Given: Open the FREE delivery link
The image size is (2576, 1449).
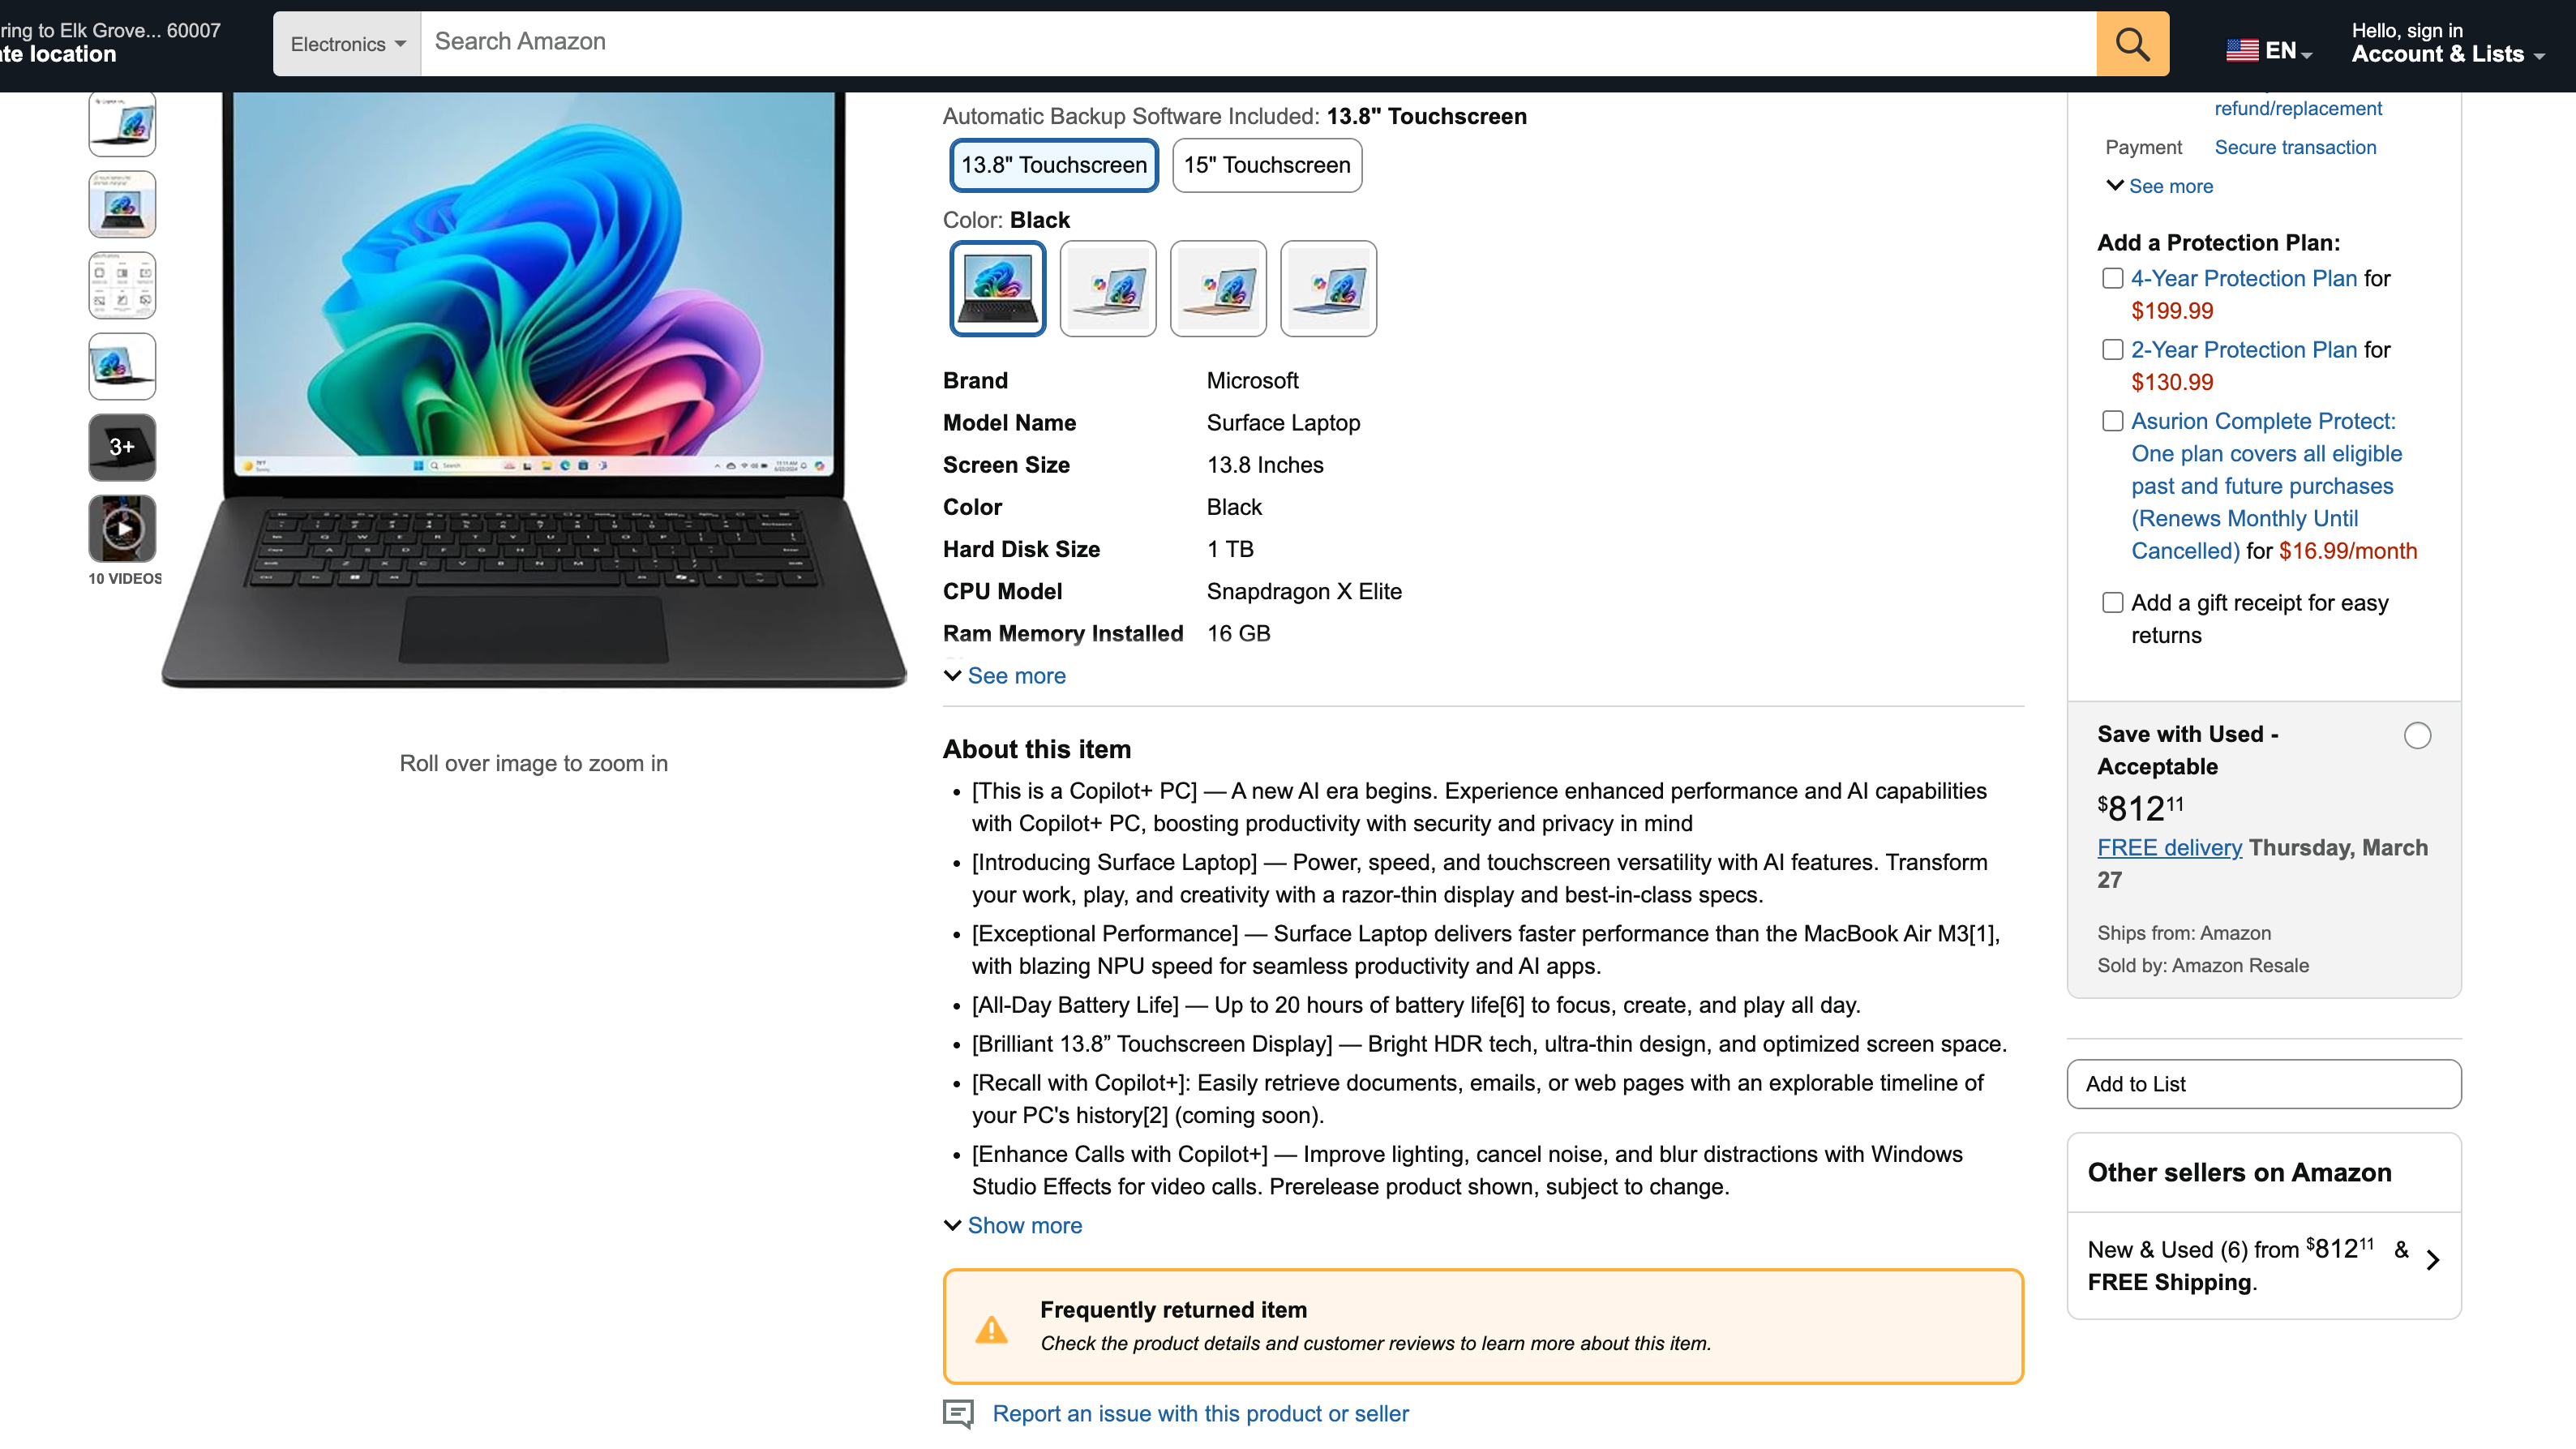Looking at the screenshot, I should 2169,847.
